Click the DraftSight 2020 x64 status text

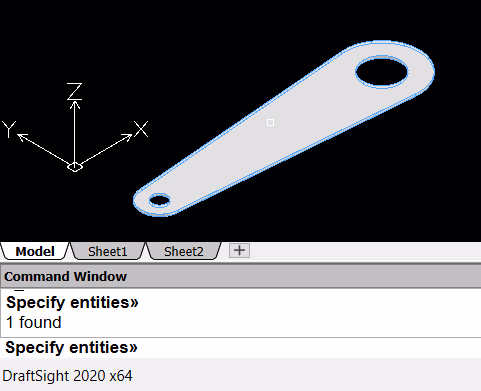click(67, 376)
